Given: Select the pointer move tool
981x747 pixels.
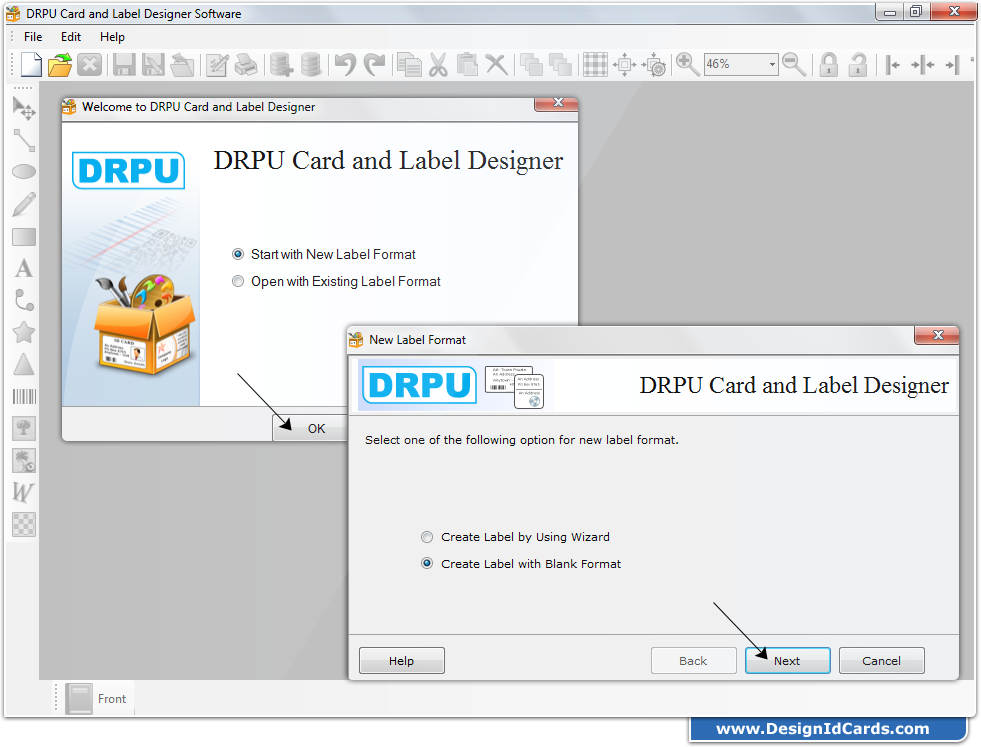Looking at the screenshot, I should pos(24,109).
